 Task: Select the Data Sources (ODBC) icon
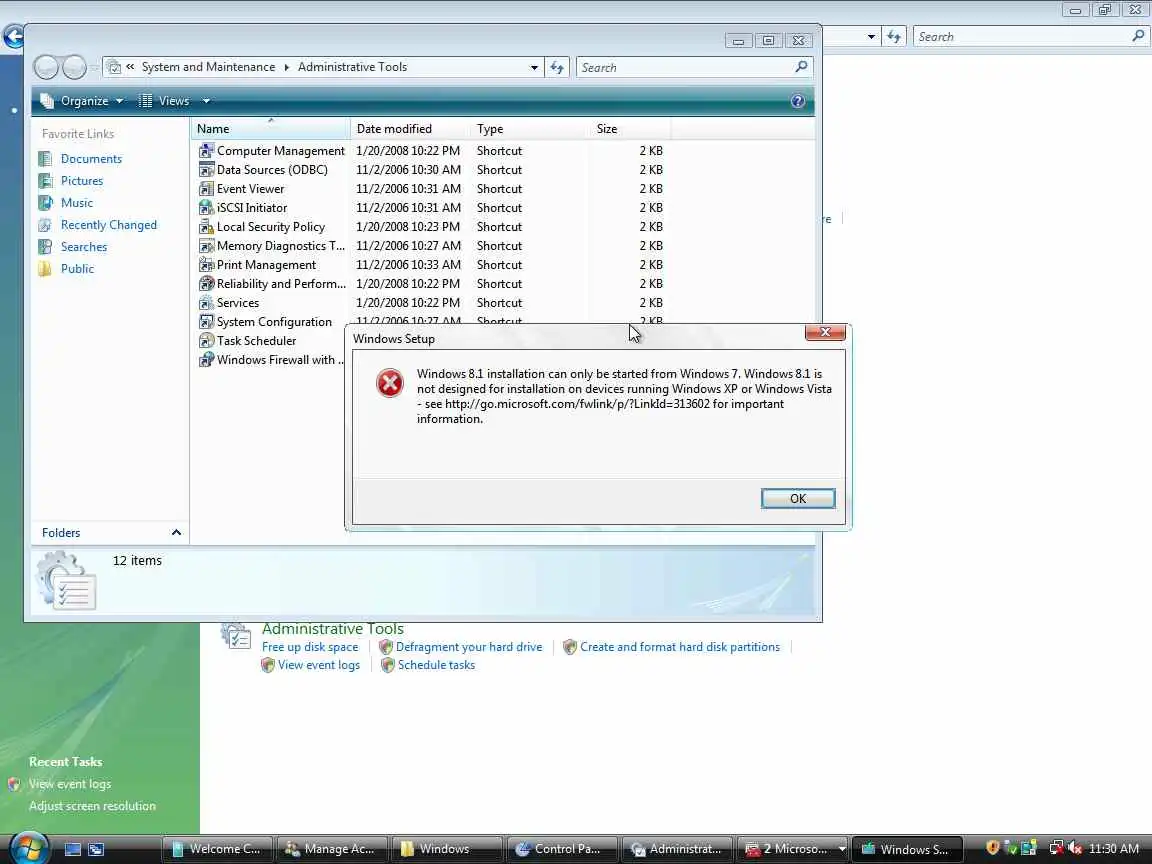(206, 170)
